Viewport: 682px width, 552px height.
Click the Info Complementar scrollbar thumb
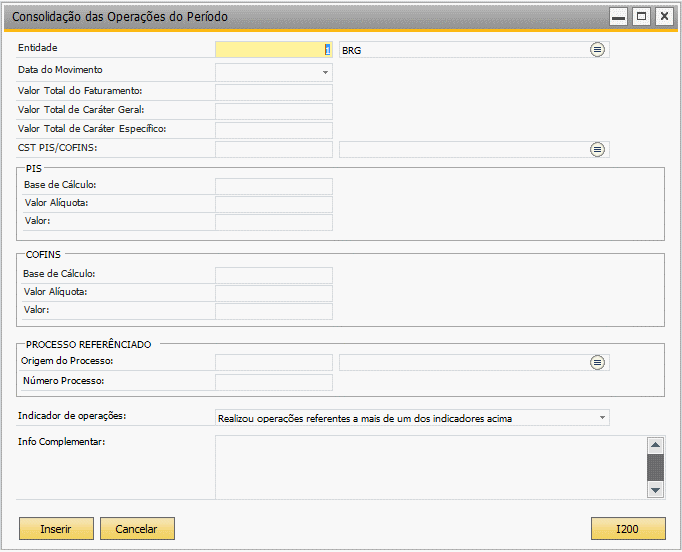click(655, 468)
